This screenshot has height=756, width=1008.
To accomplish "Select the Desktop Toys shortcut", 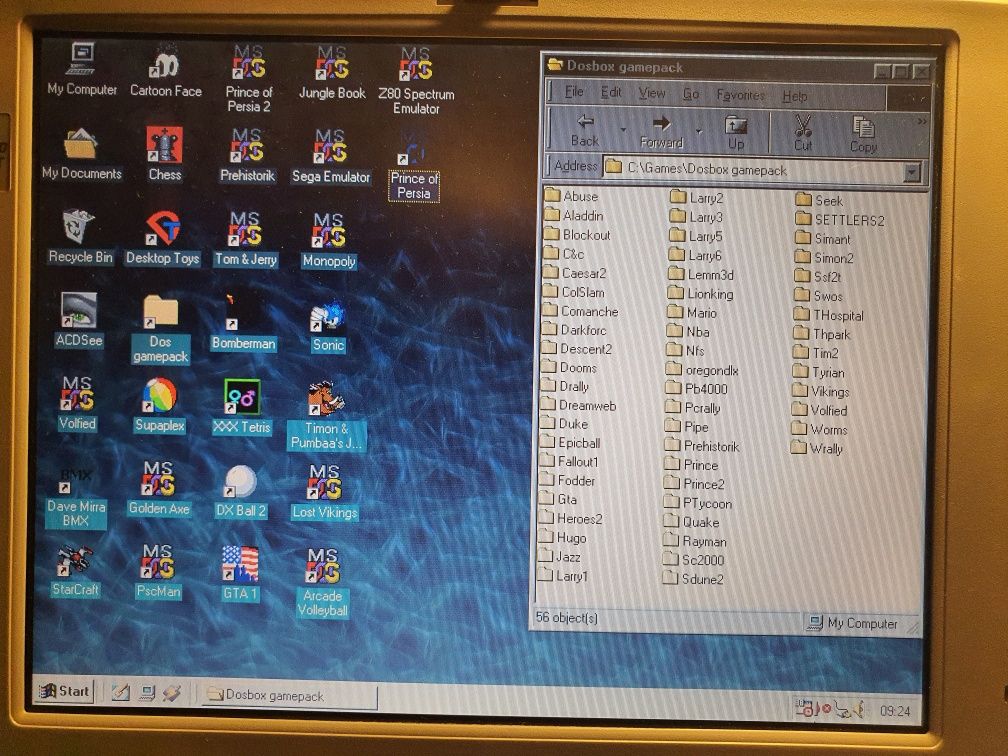I will pos(163,237).
